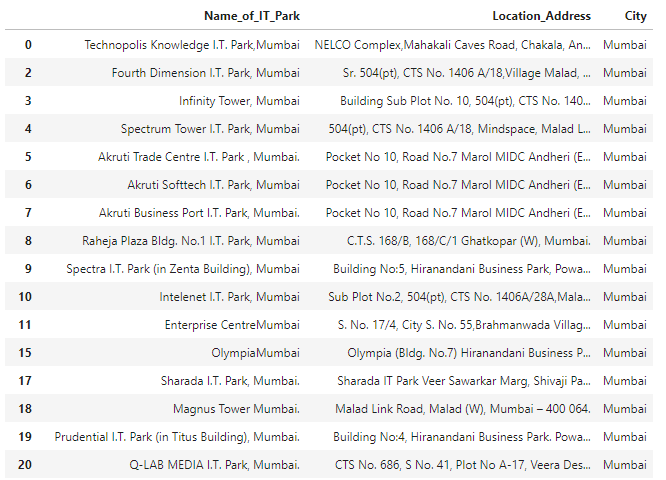Screen dimensions: 666x480
Task: Click the Name_of_IT_Park column header
Action: tap(251, 16)
